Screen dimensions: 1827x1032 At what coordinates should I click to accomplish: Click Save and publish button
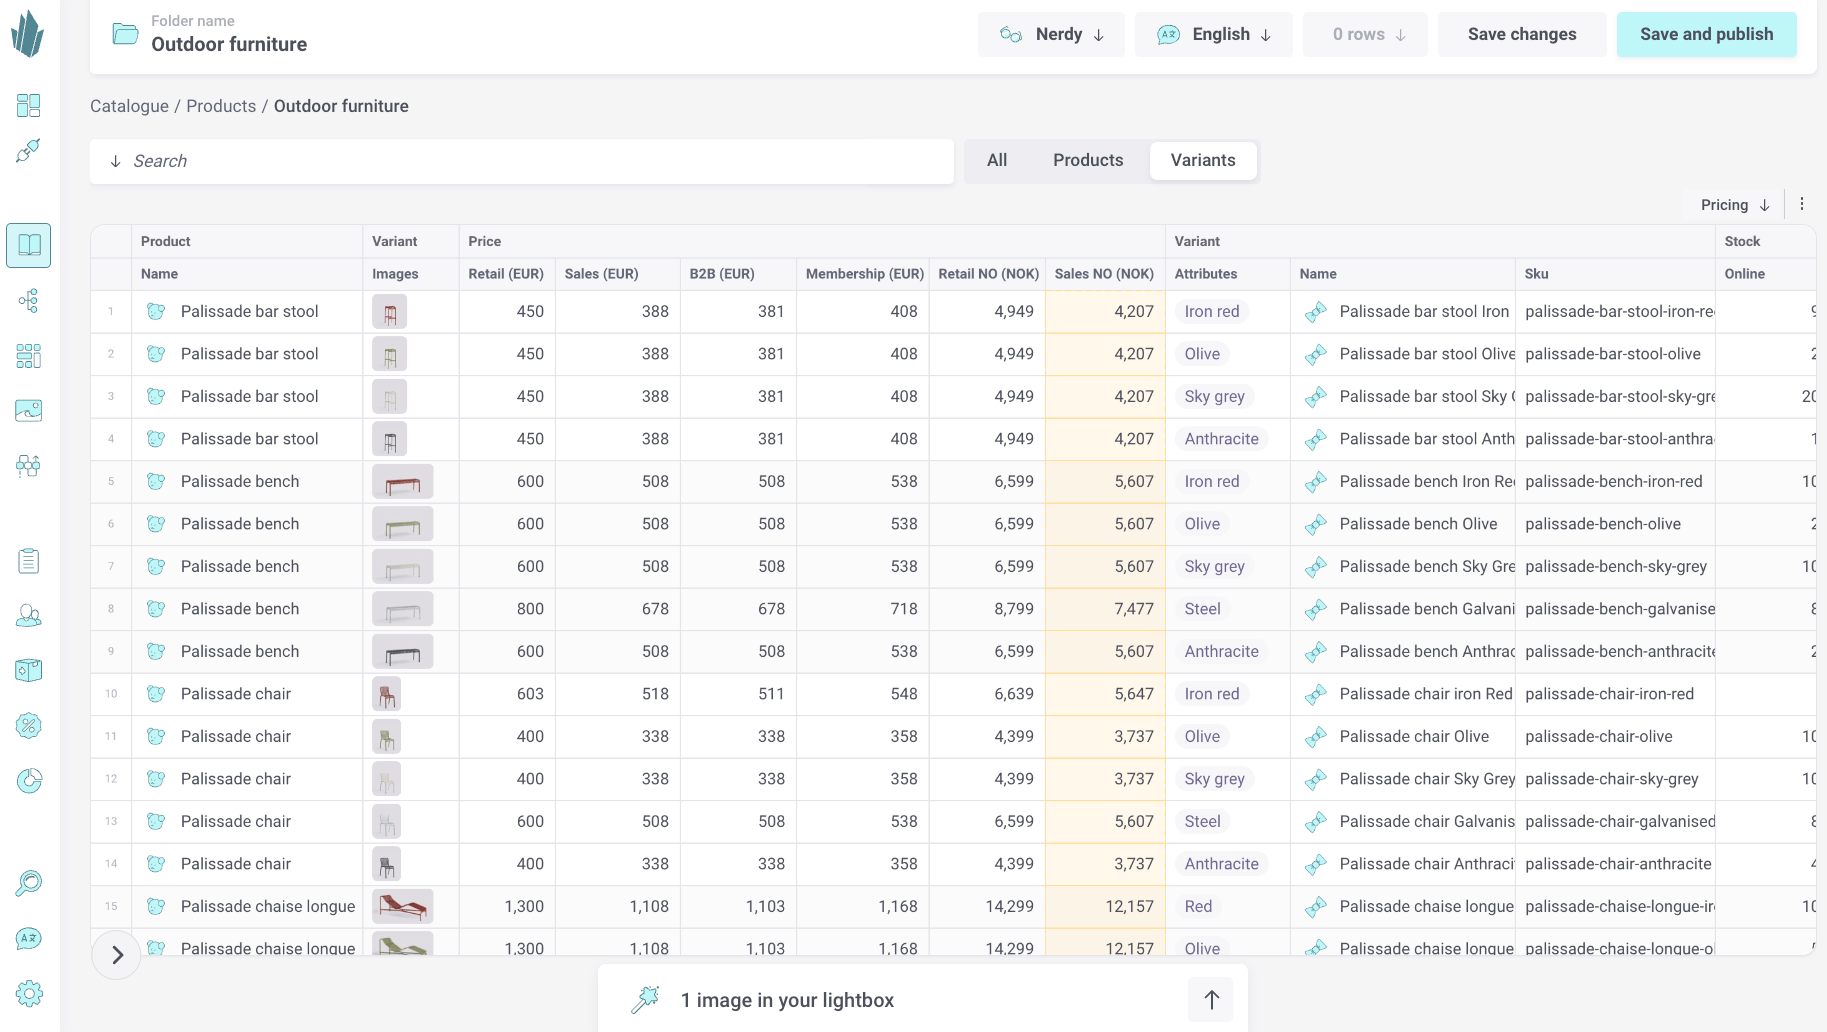point(1706,34)
